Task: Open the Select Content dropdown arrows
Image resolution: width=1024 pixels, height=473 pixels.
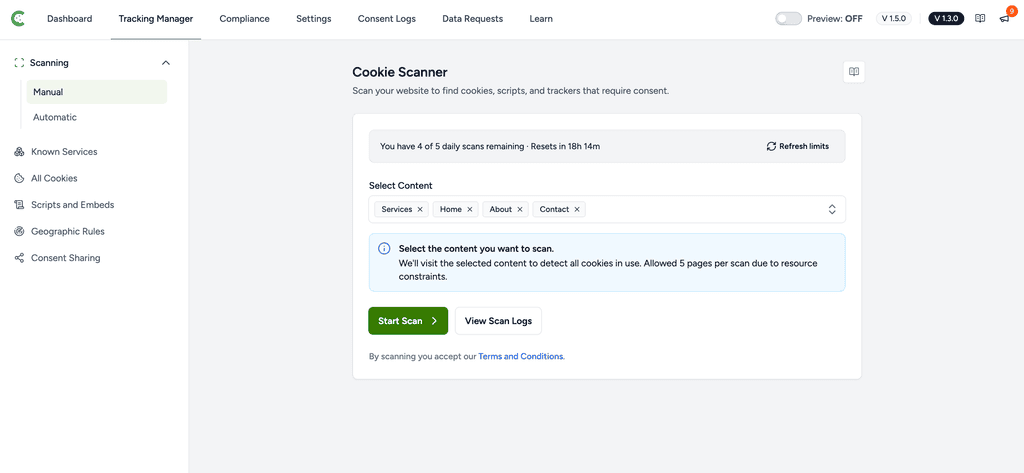Action: tap(832, 210)
